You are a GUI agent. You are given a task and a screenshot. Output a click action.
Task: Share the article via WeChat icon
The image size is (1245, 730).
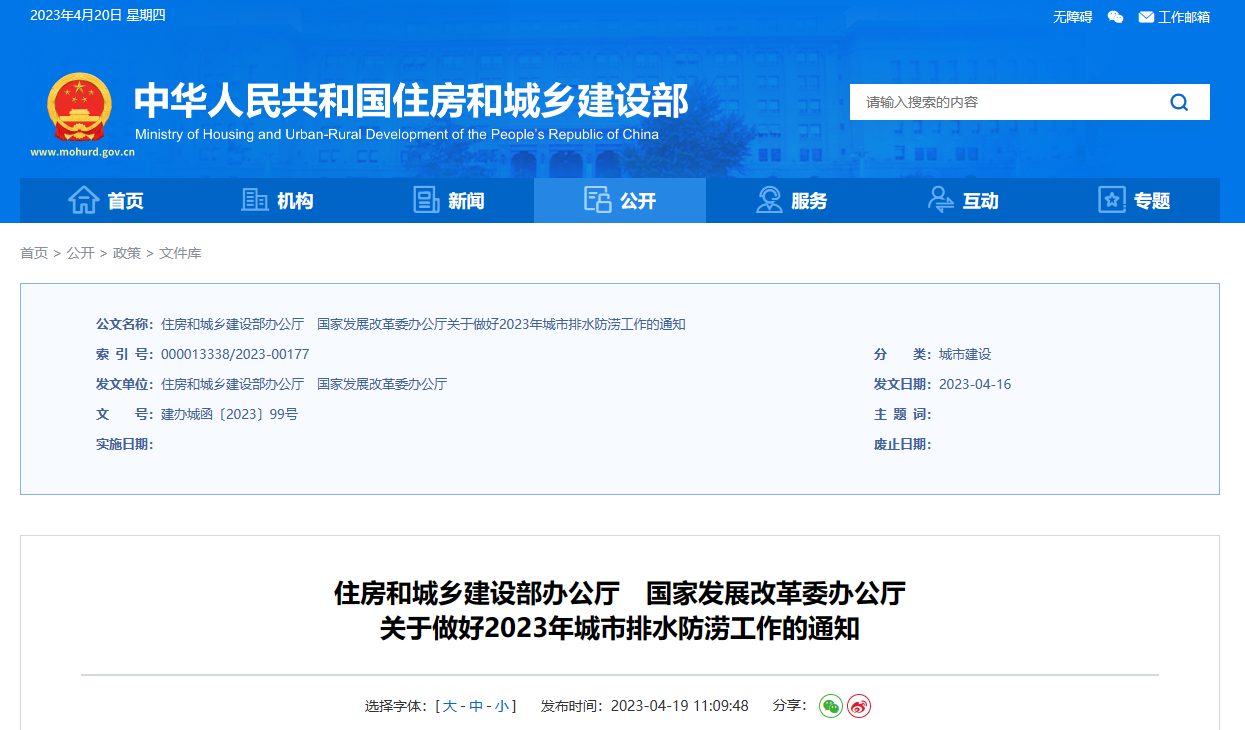pyautogui.click(x=831, y=706)
